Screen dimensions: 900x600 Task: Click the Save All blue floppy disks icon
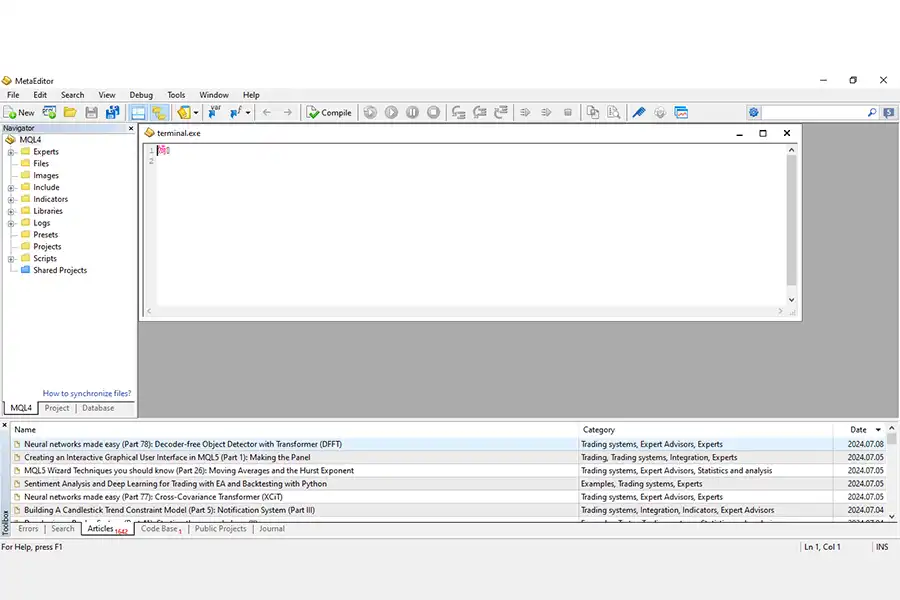112,113
